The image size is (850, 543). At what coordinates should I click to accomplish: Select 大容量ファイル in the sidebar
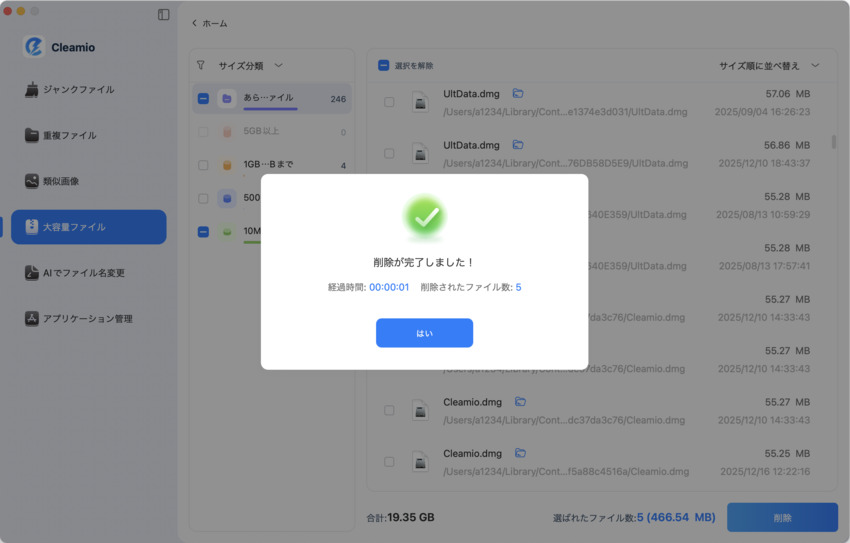pyautogui.click(x=89, y=227)
